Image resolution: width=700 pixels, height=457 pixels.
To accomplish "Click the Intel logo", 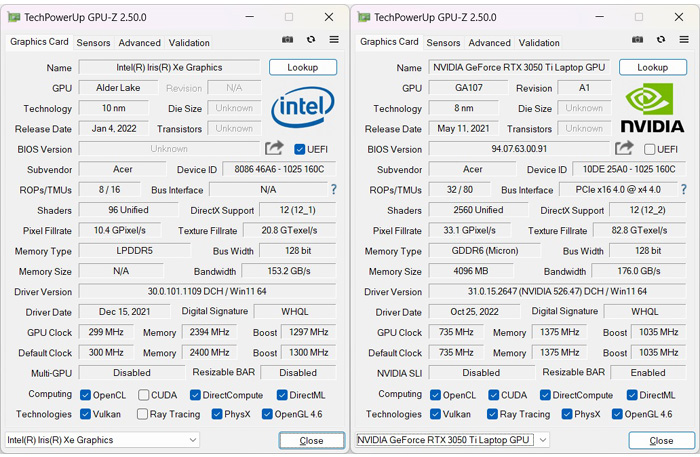I will click(x=303, y=106).
